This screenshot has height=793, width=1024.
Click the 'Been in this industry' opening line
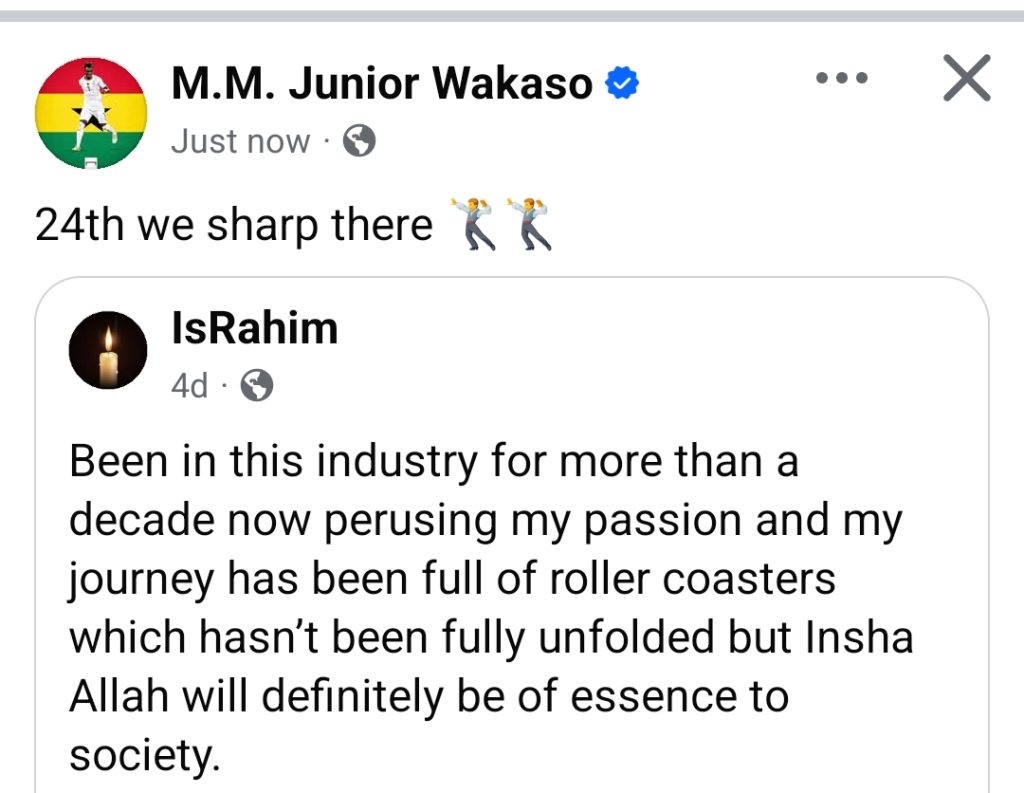click(434, 461)
